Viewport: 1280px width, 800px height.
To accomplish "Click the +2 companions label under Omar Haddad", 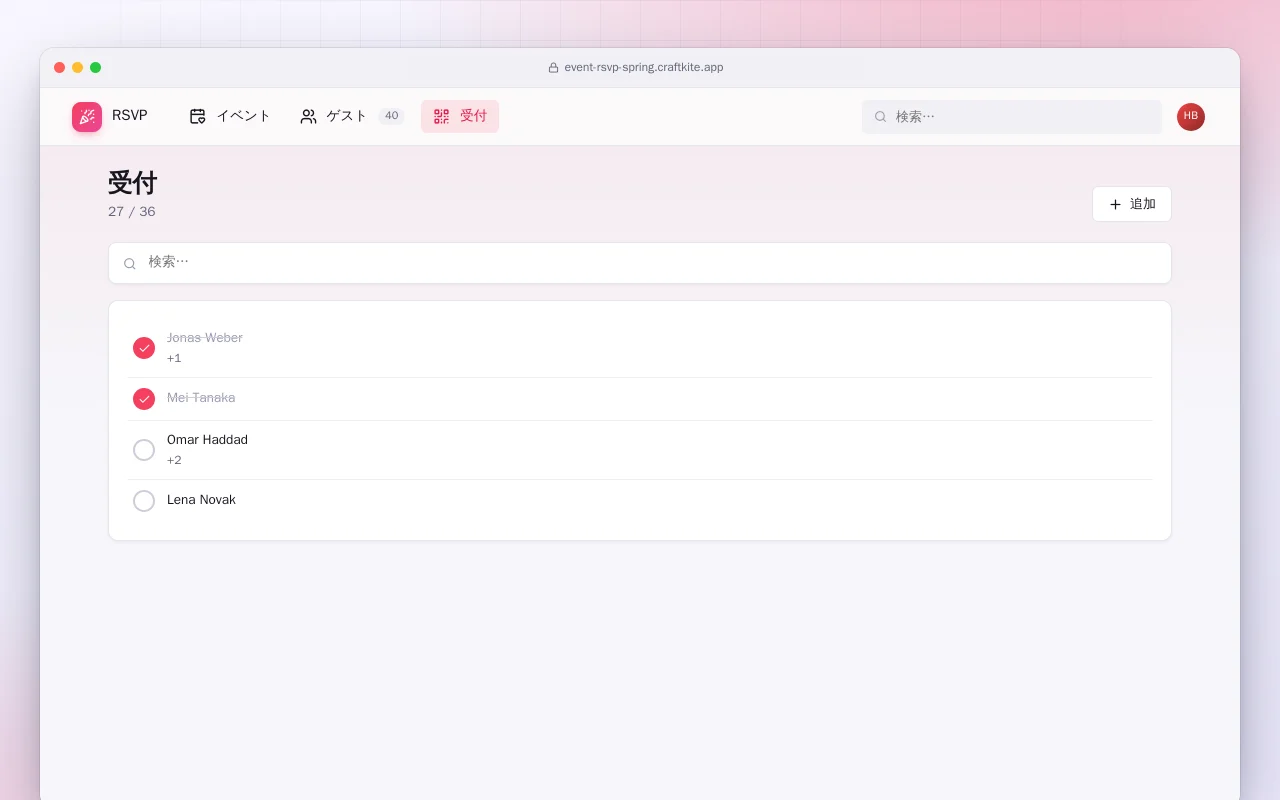I will [x=174, y=460].
